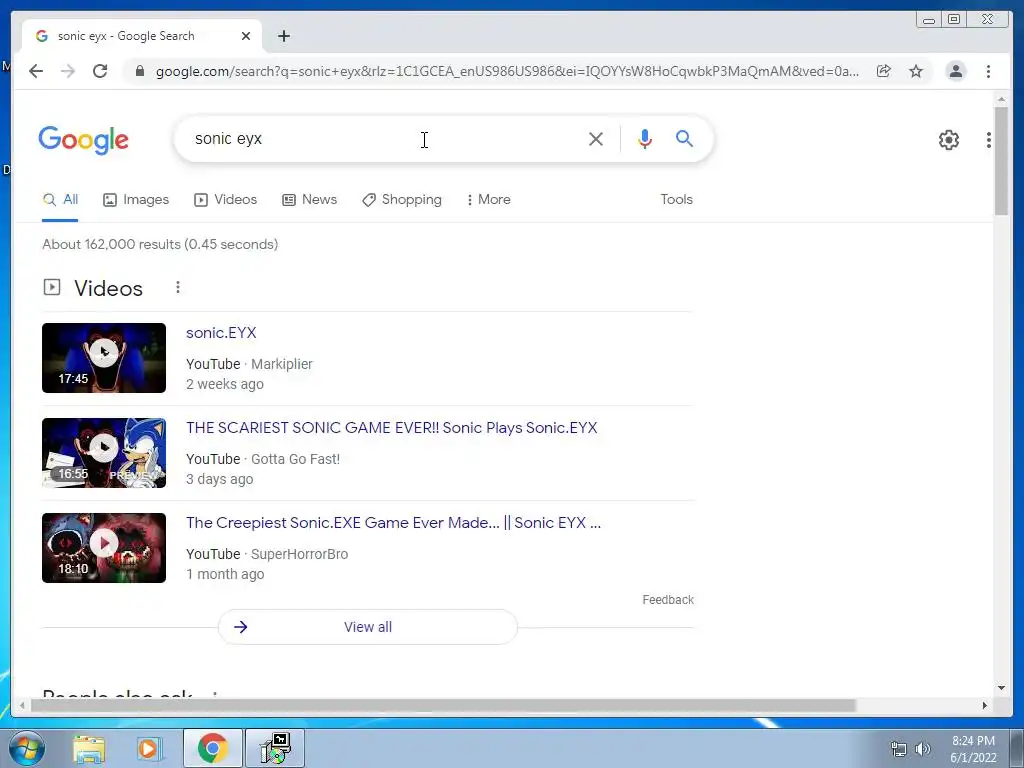Play the Gotta Go Fast video thumbnail
The image size is (1024, 768).
tap(104, 453)
